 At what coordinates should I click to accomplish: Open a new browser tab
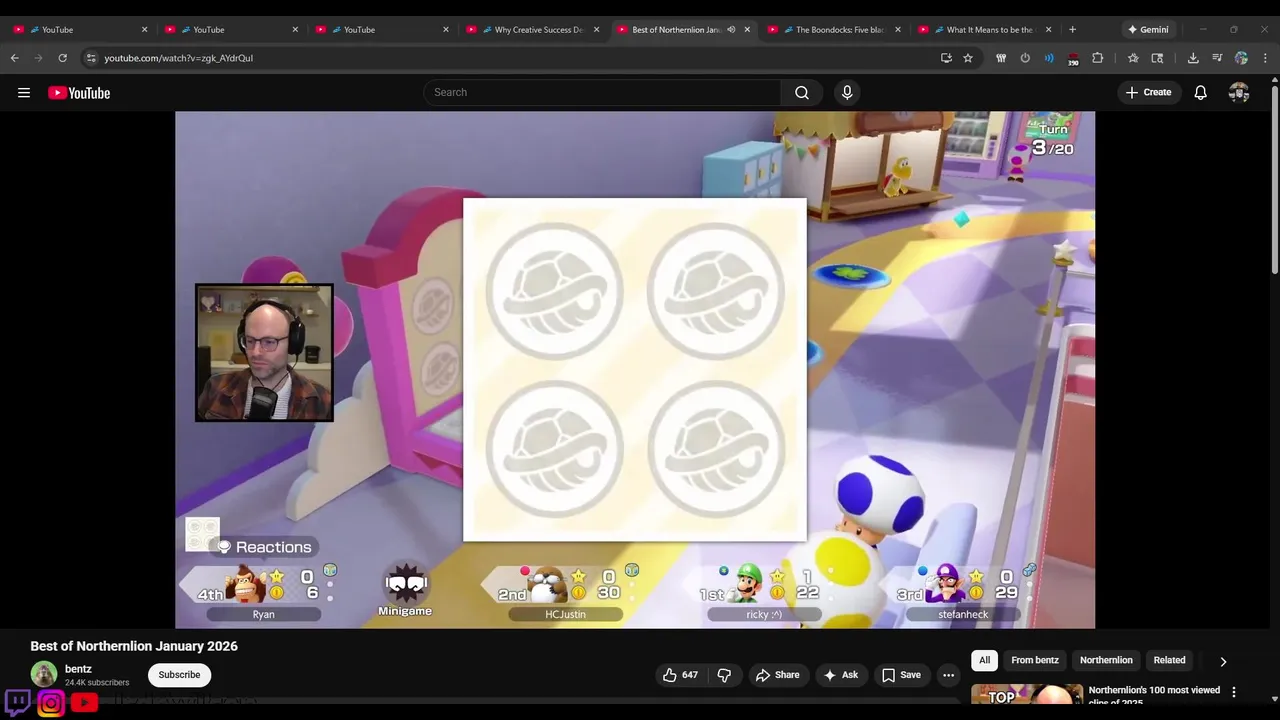click(1072, 29)
